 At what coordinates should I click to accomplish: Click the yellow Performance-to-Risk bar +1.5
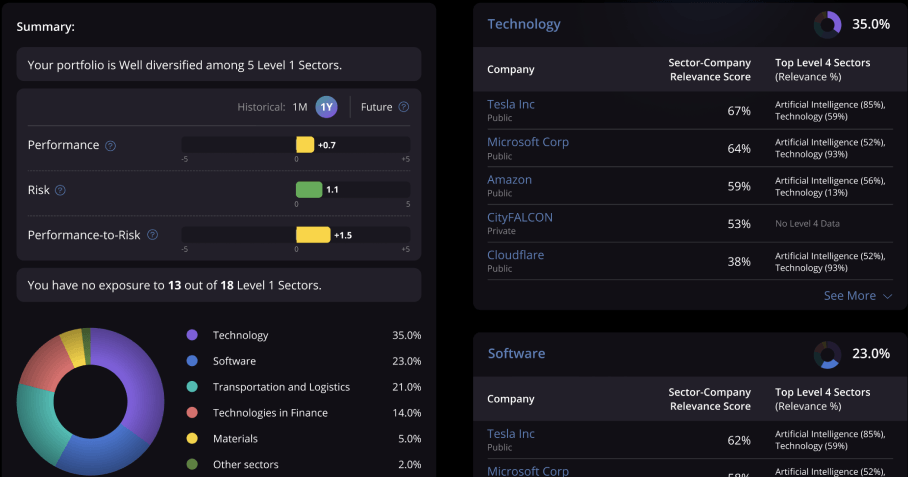313,234
